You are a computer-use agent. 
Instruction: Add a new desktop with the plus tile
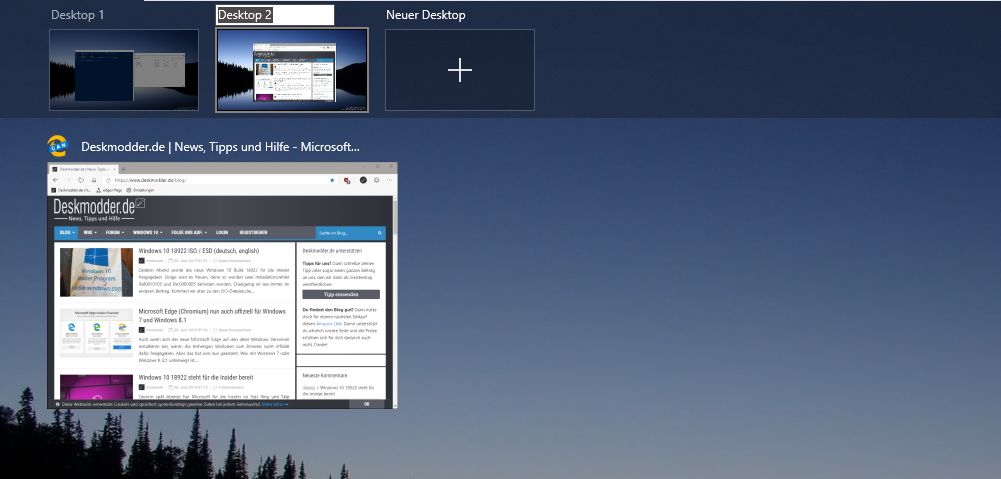click(x=460, y=70)
